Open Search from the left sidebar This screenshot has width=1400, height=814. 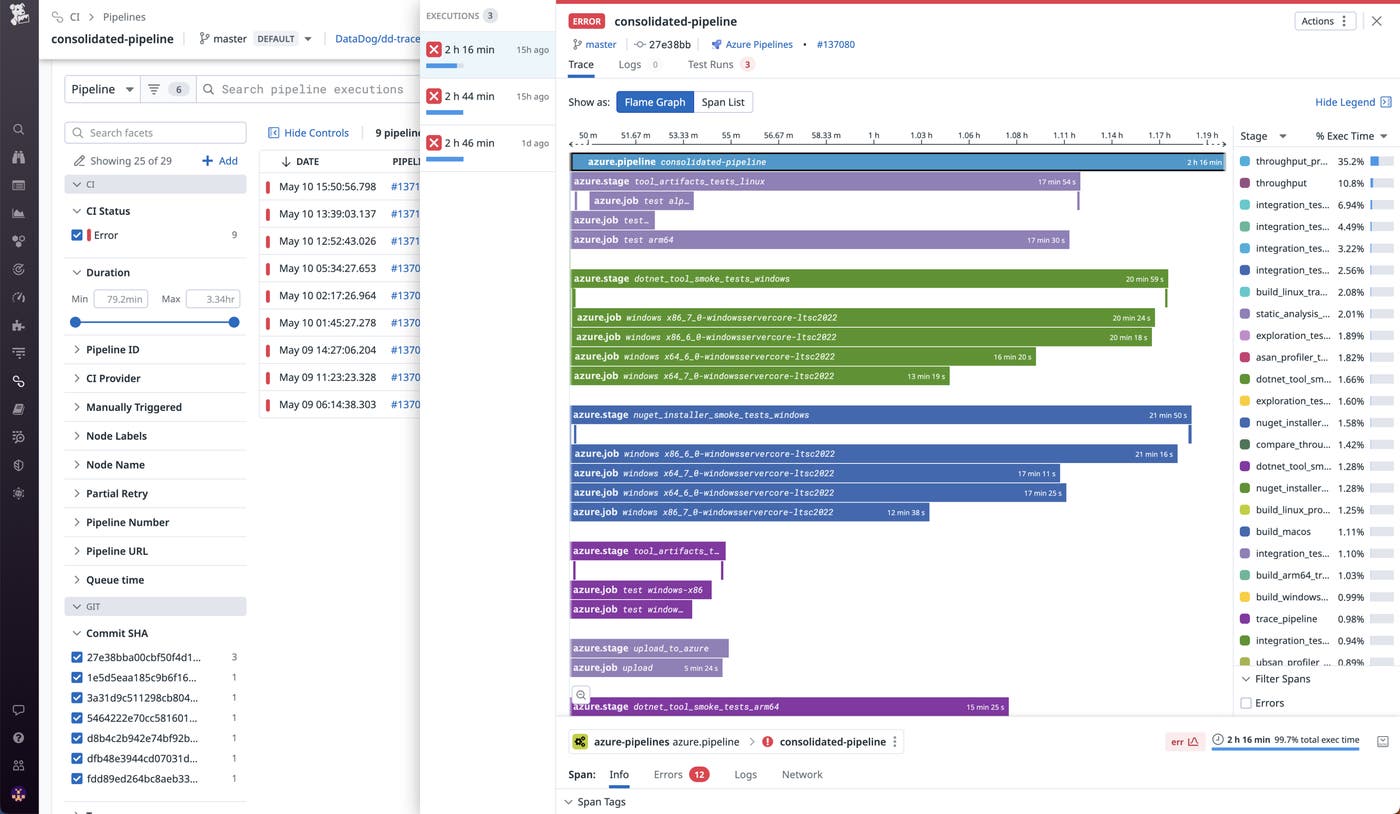18,129
